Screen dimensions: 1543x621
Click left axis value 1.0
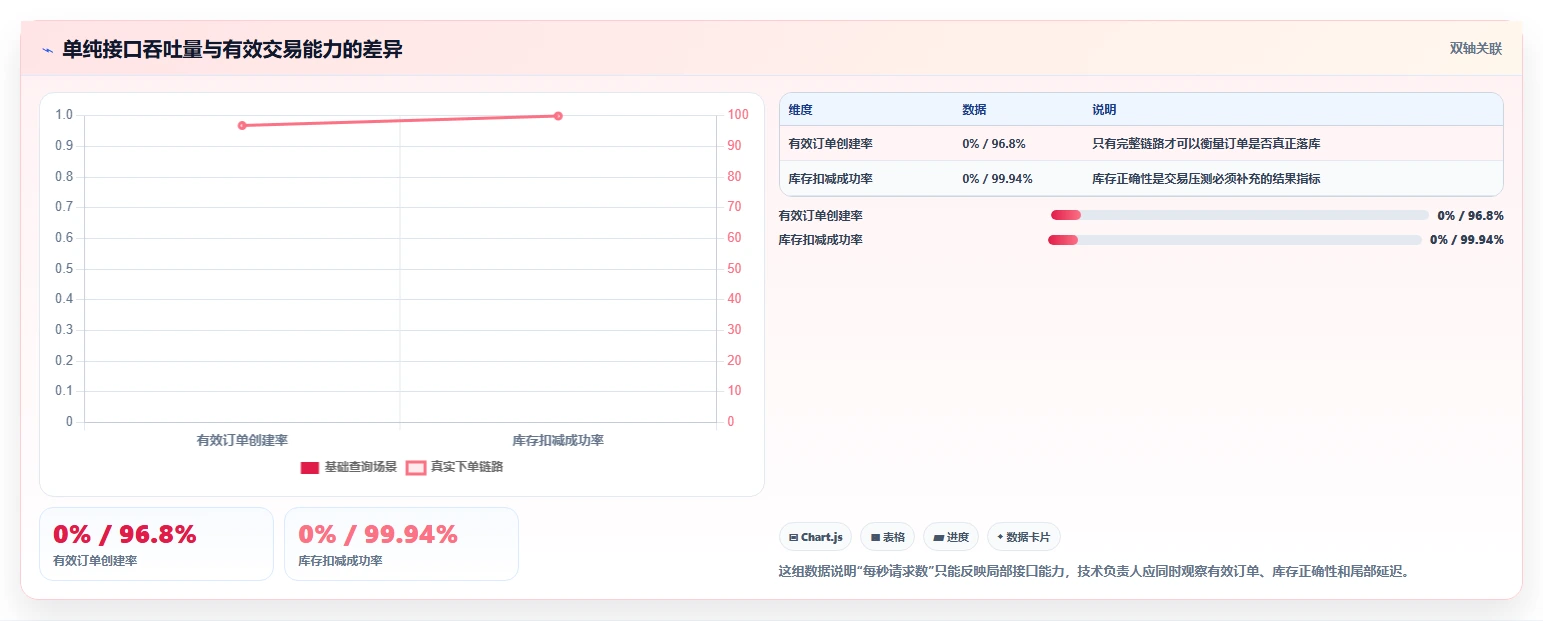tap(64, 115)
